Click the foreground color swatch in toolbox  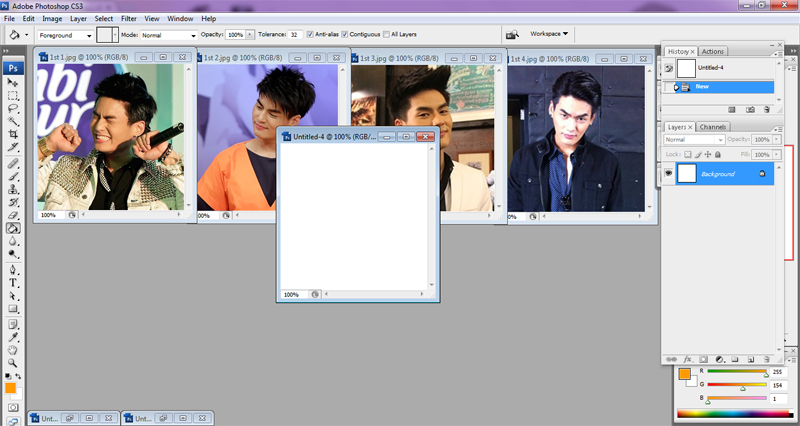(10, 388)
